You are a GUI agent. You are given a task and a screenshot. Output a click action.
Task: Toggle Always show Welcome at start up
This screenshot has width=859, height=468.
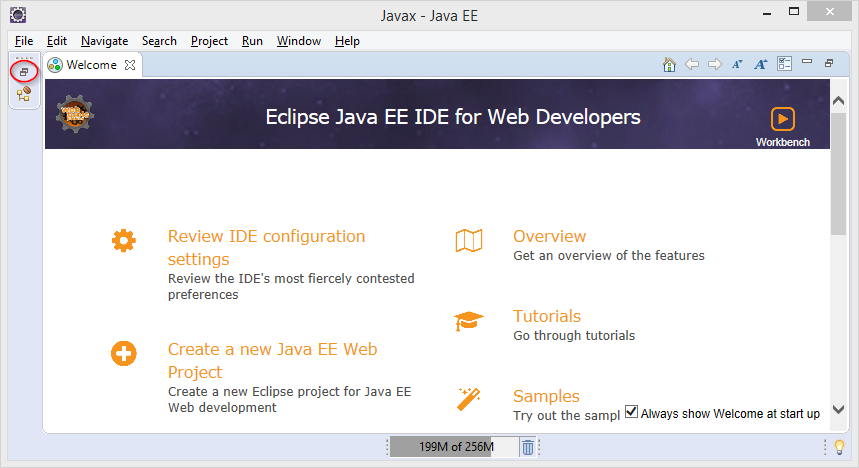(x=632, y=412)
